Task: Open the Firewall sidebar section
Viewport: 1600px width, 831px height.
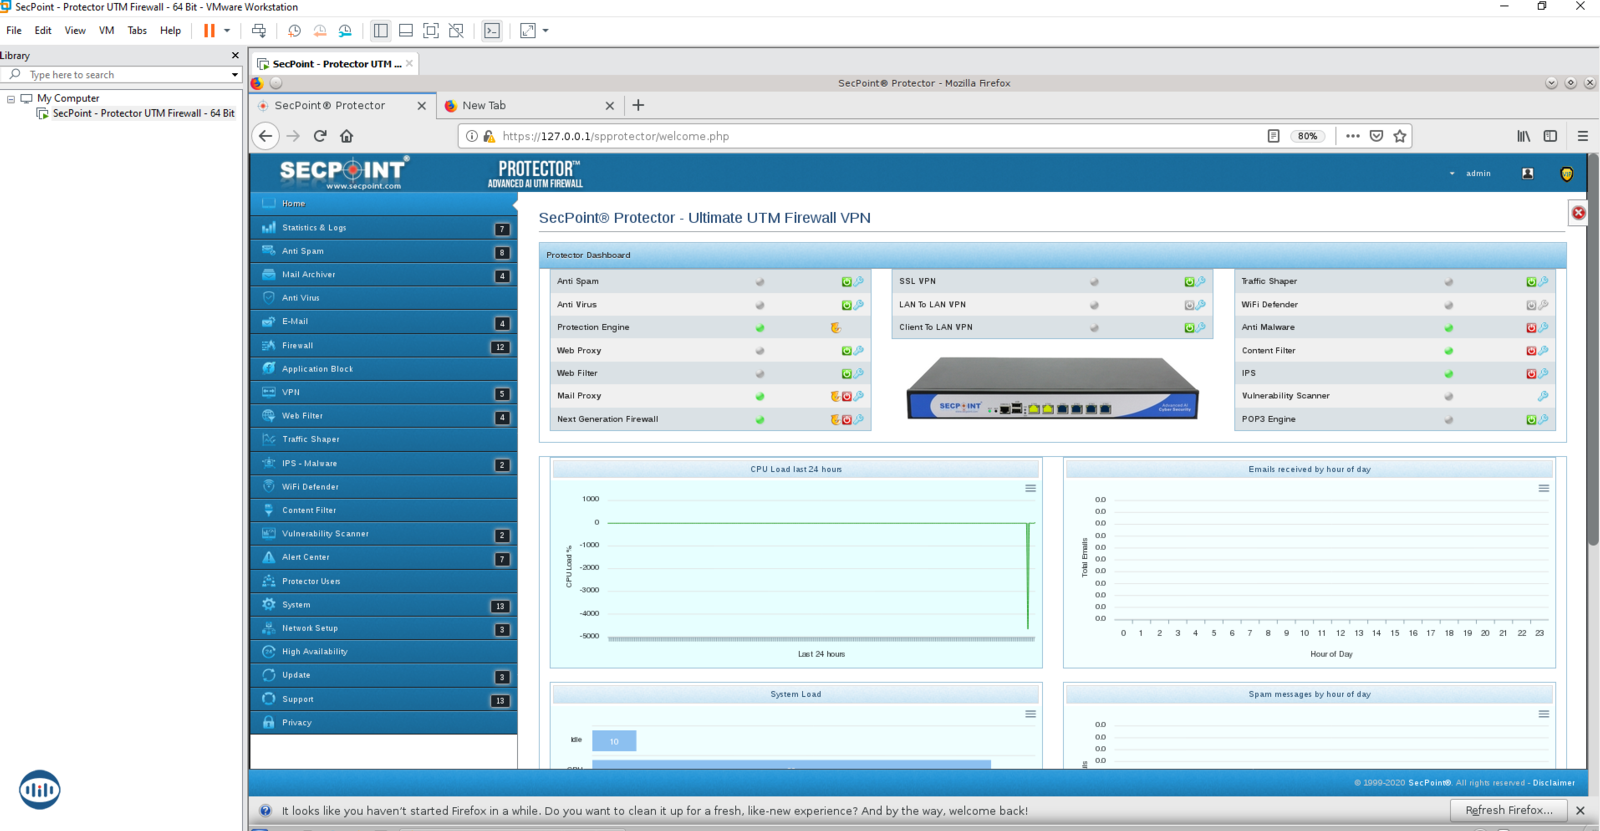Action: tap(297, 346)
